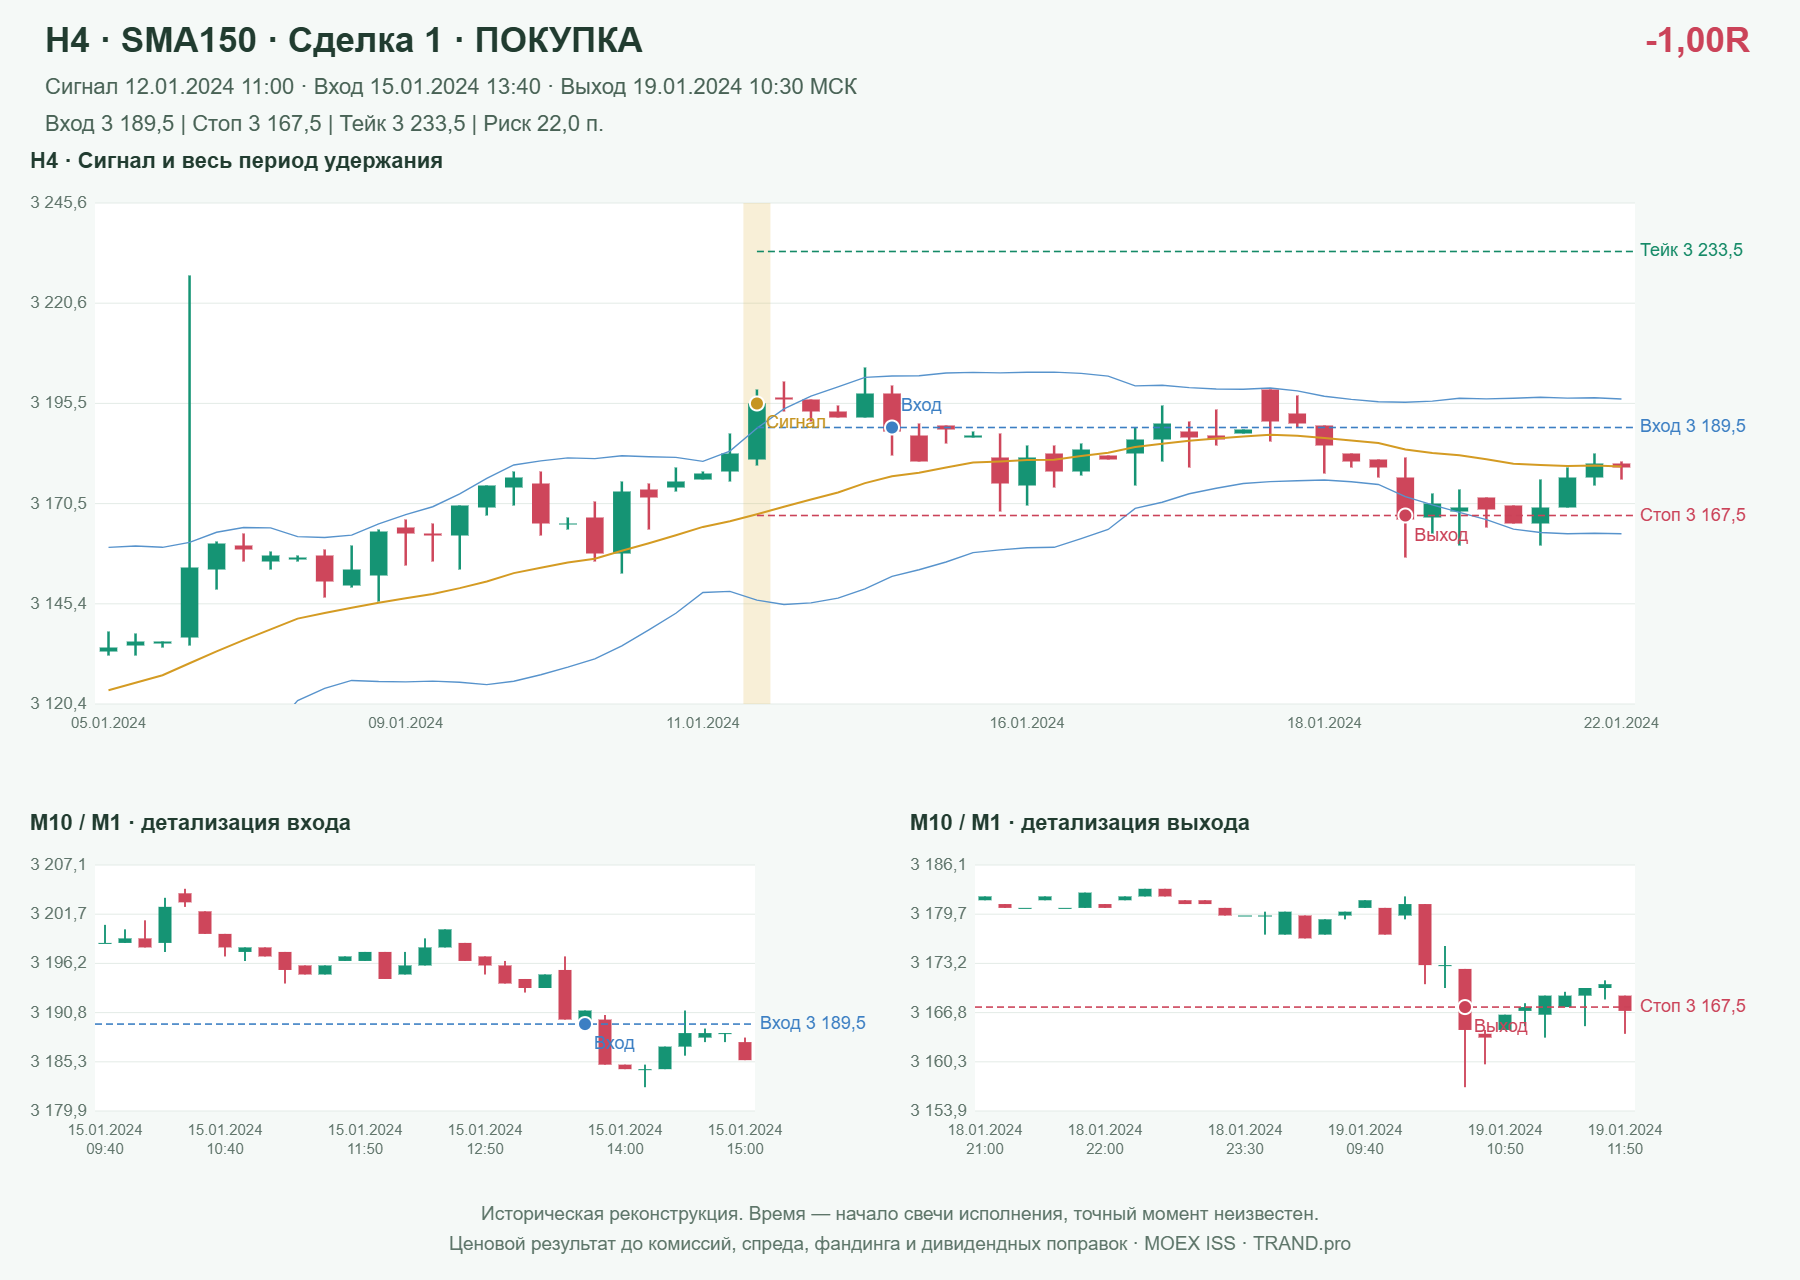Click the 3 120,4 price axis label
Image resolution: width=1800 pixels, height=1280 pixels.
pos(58,703)
